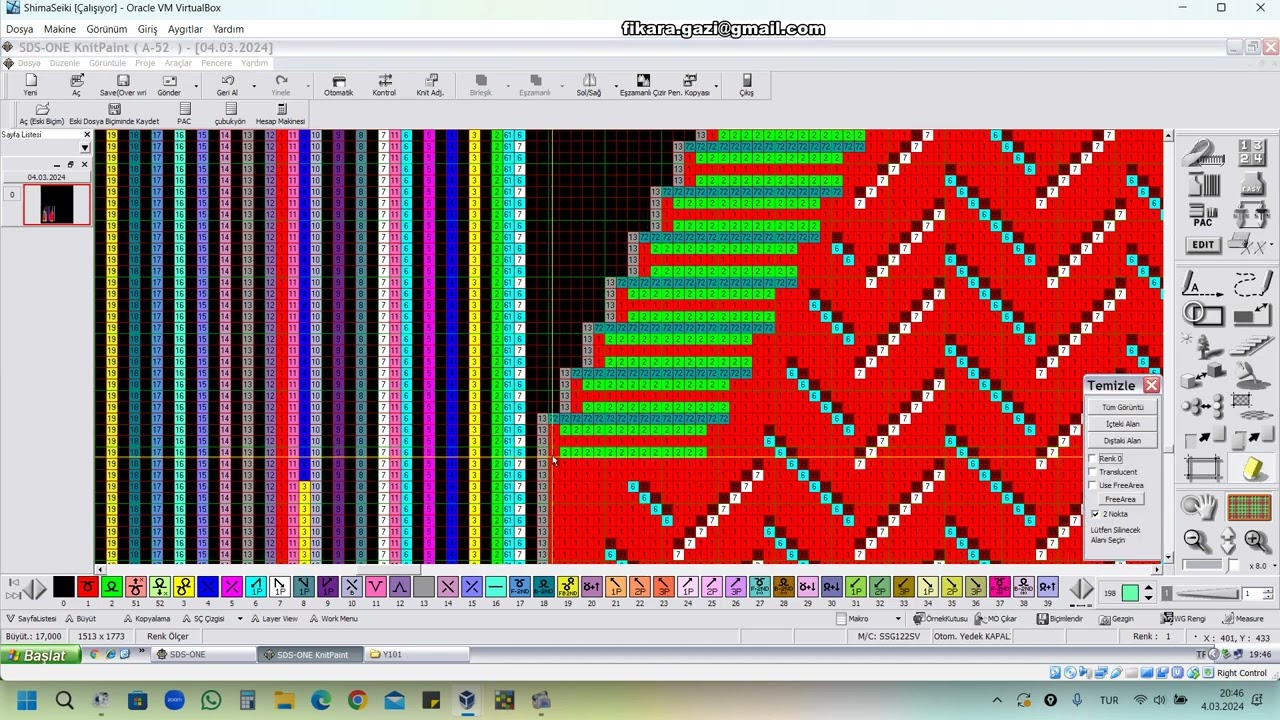Click Eşzamanlı Çizir Pen. Kopyası icon

pyautogui.click(x=664, y=85)
